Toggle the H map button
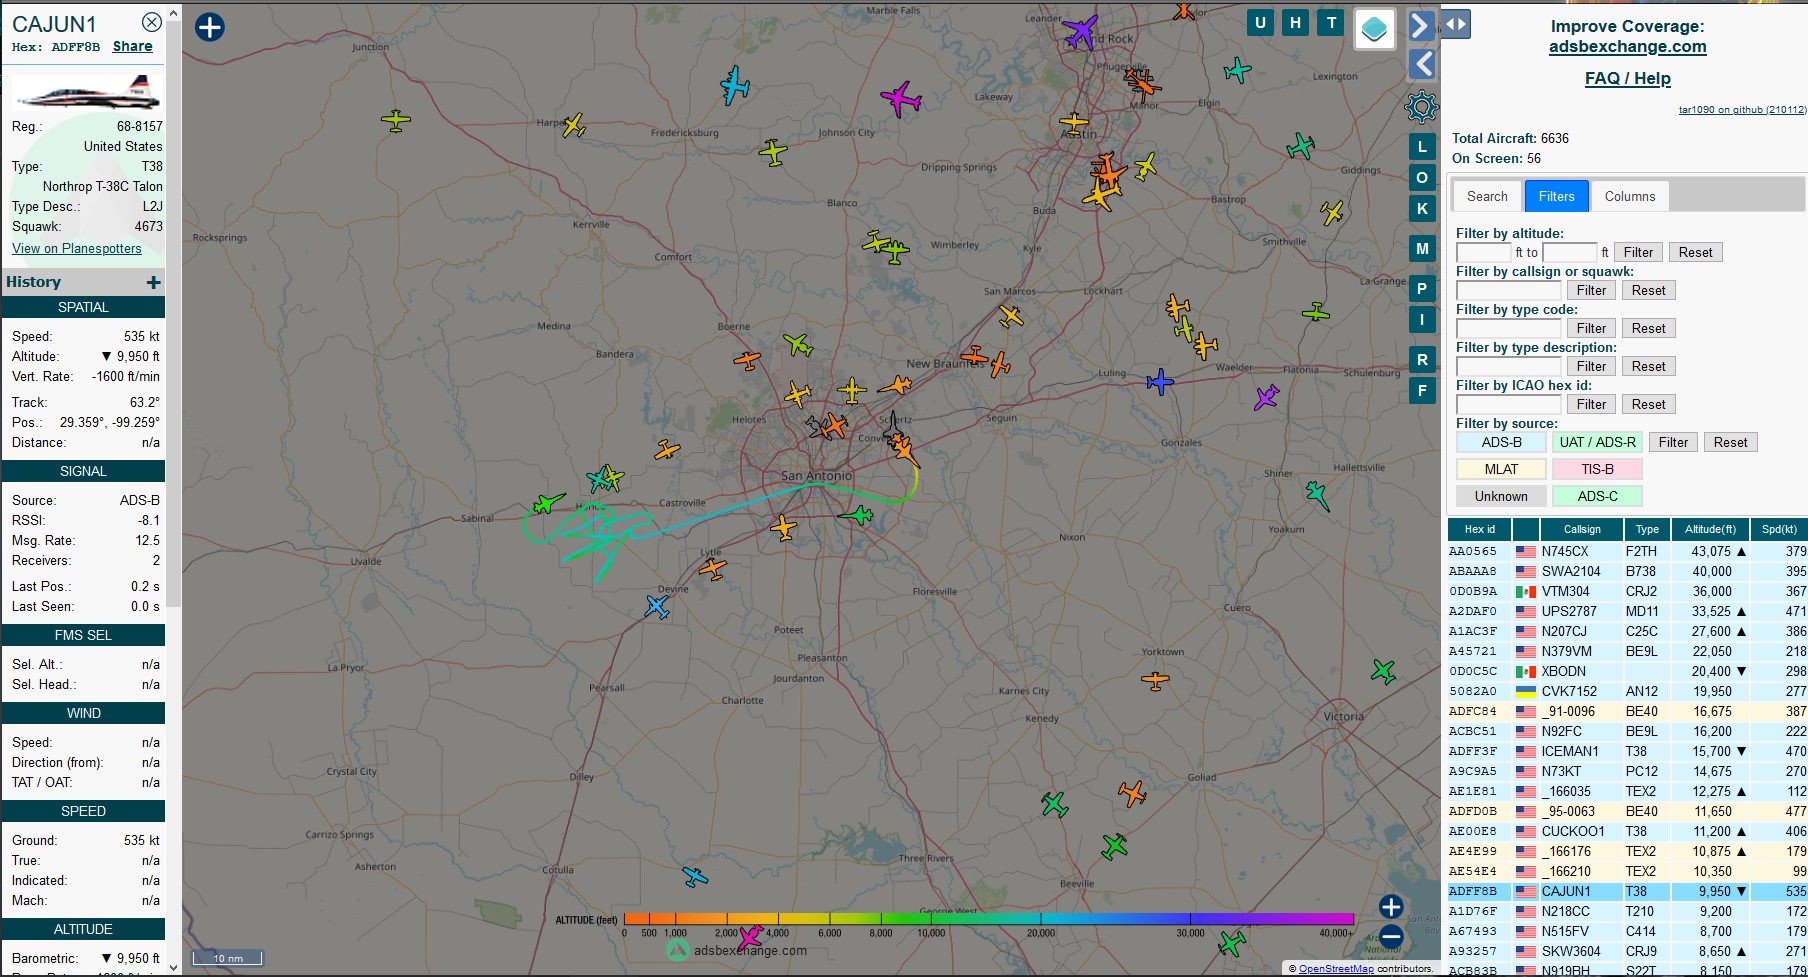1808x977 pixels. coord(1295,23)
